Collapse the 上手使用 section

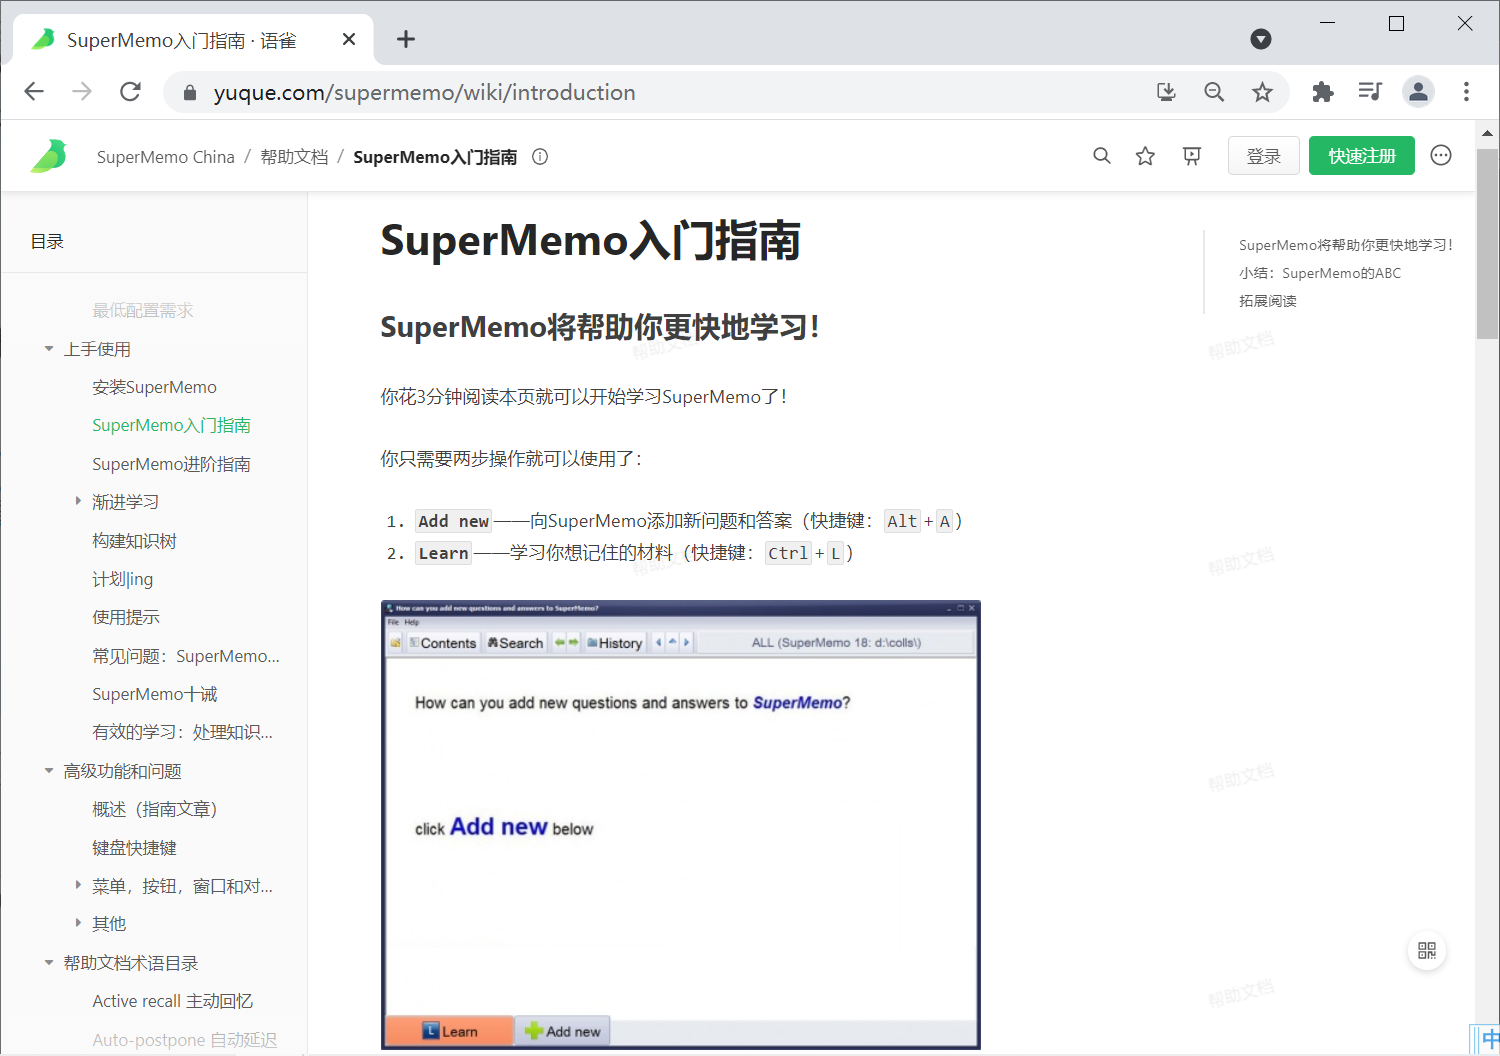click(x=49, y=349)
